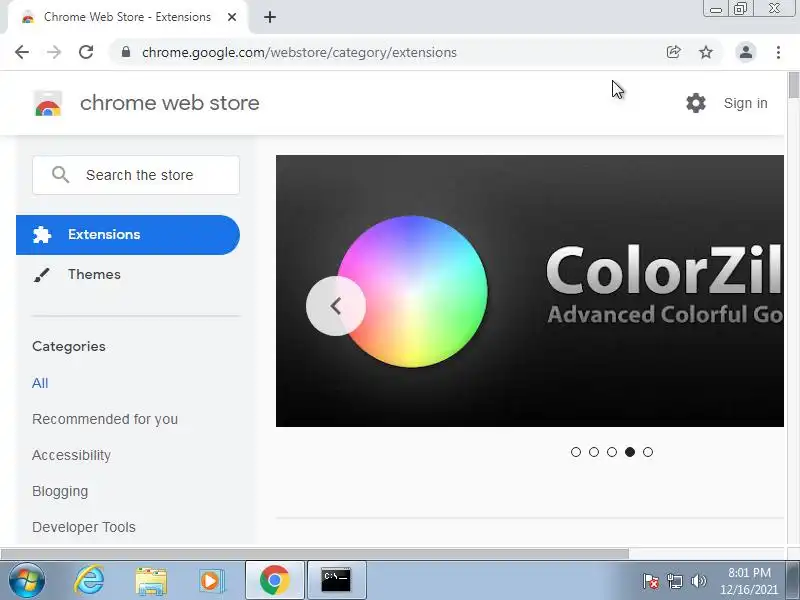Screen dimensions: 800x600
Task: Switch to the Themes section
Action: pos(94,274)
